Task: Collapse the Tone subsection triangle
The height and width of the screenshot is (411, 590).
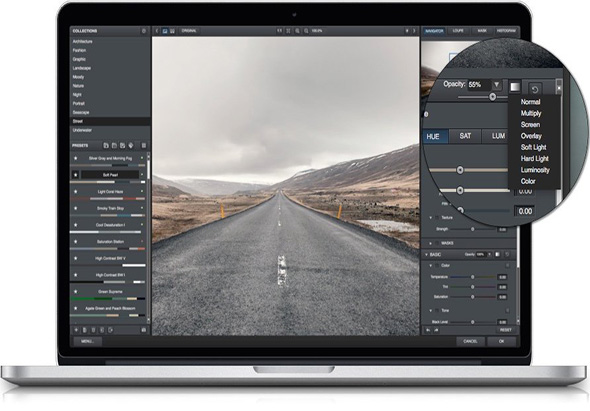Action: [430, 311]
